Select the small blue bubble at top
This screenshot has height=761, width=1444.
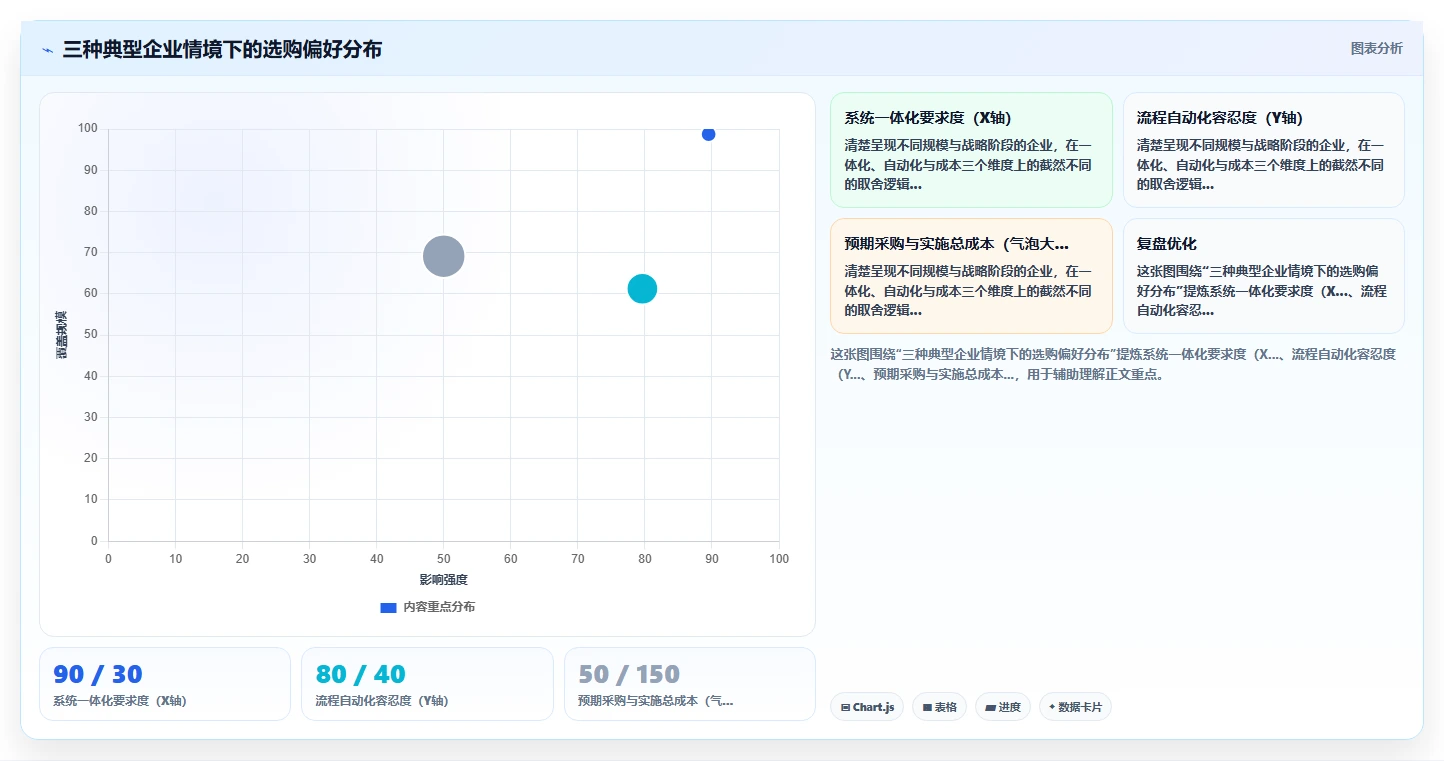(708, 134)
